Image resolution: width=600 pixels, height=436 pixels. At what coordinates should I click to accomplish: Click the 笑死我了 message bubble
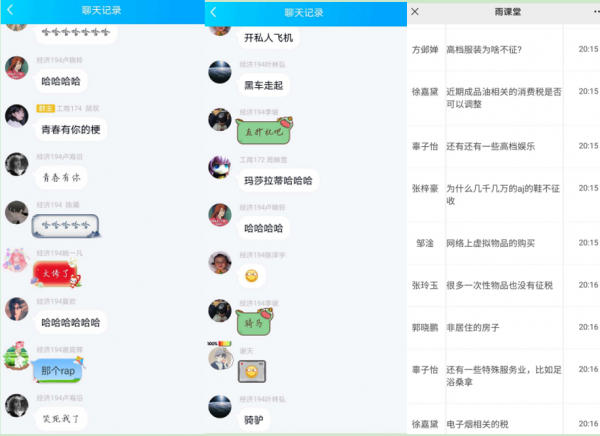point(61,417)
